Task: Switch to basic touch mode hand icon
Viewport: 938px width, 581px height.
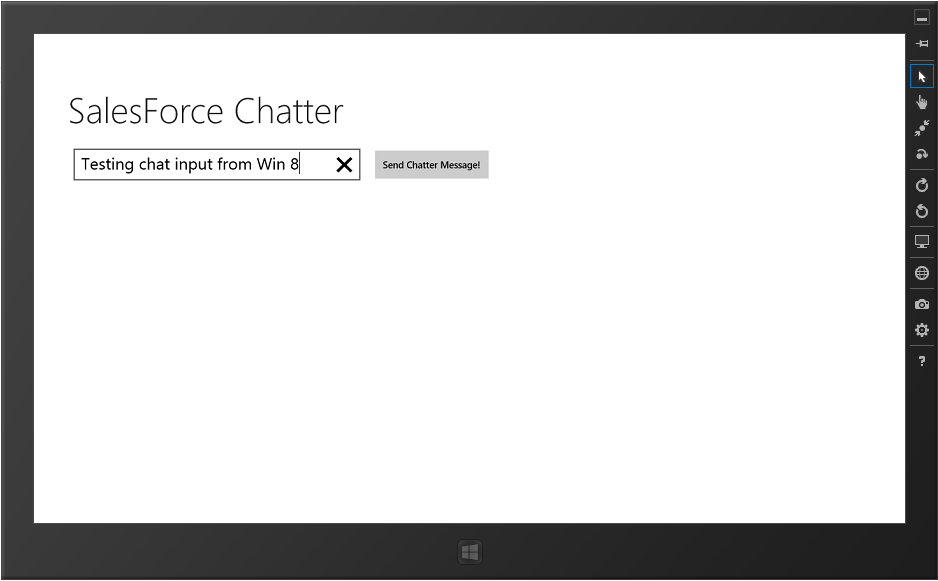Action: [x=922, y=102]
